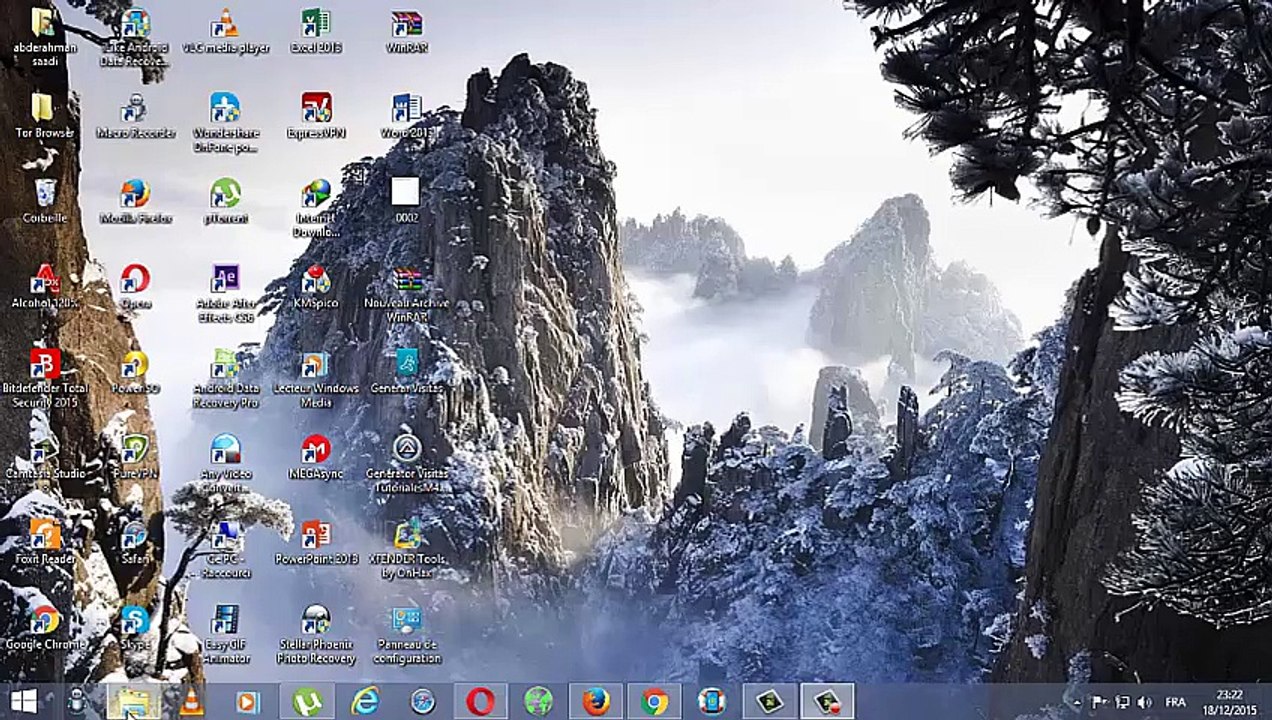Open the Opera icon in taskbar
The height and width of the screenshot is (720, 1272).
(x=480, y=701)
